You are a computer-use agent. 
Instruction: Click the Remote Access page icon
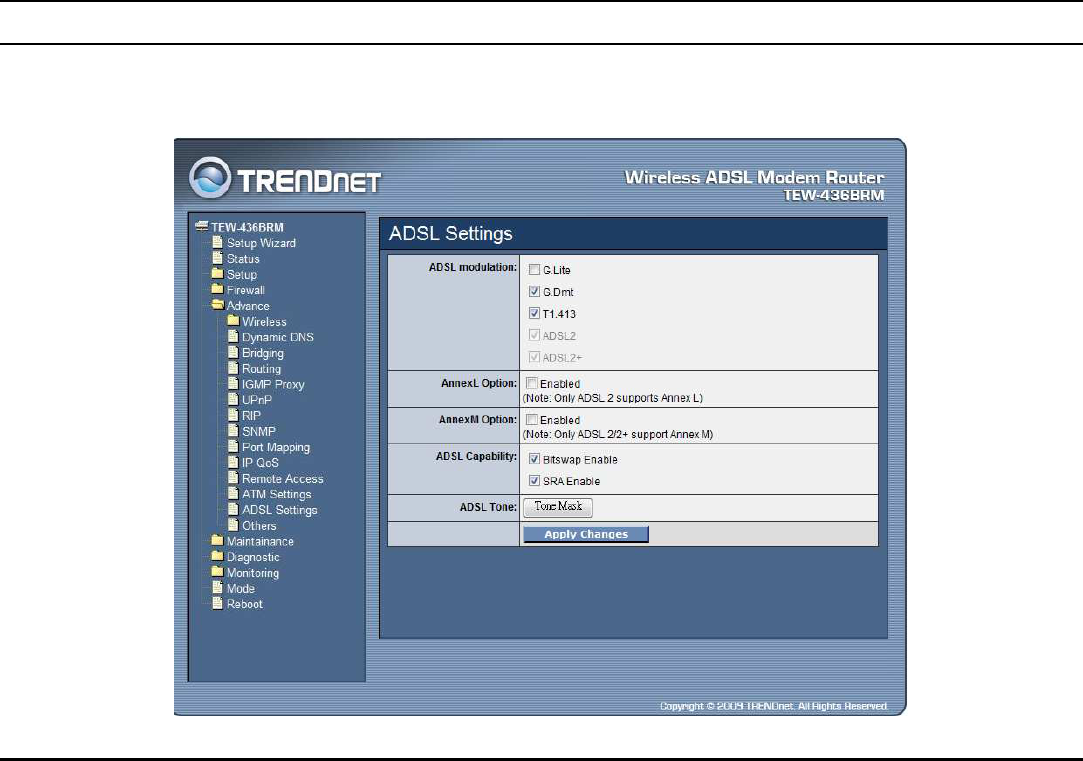(233, 477)
